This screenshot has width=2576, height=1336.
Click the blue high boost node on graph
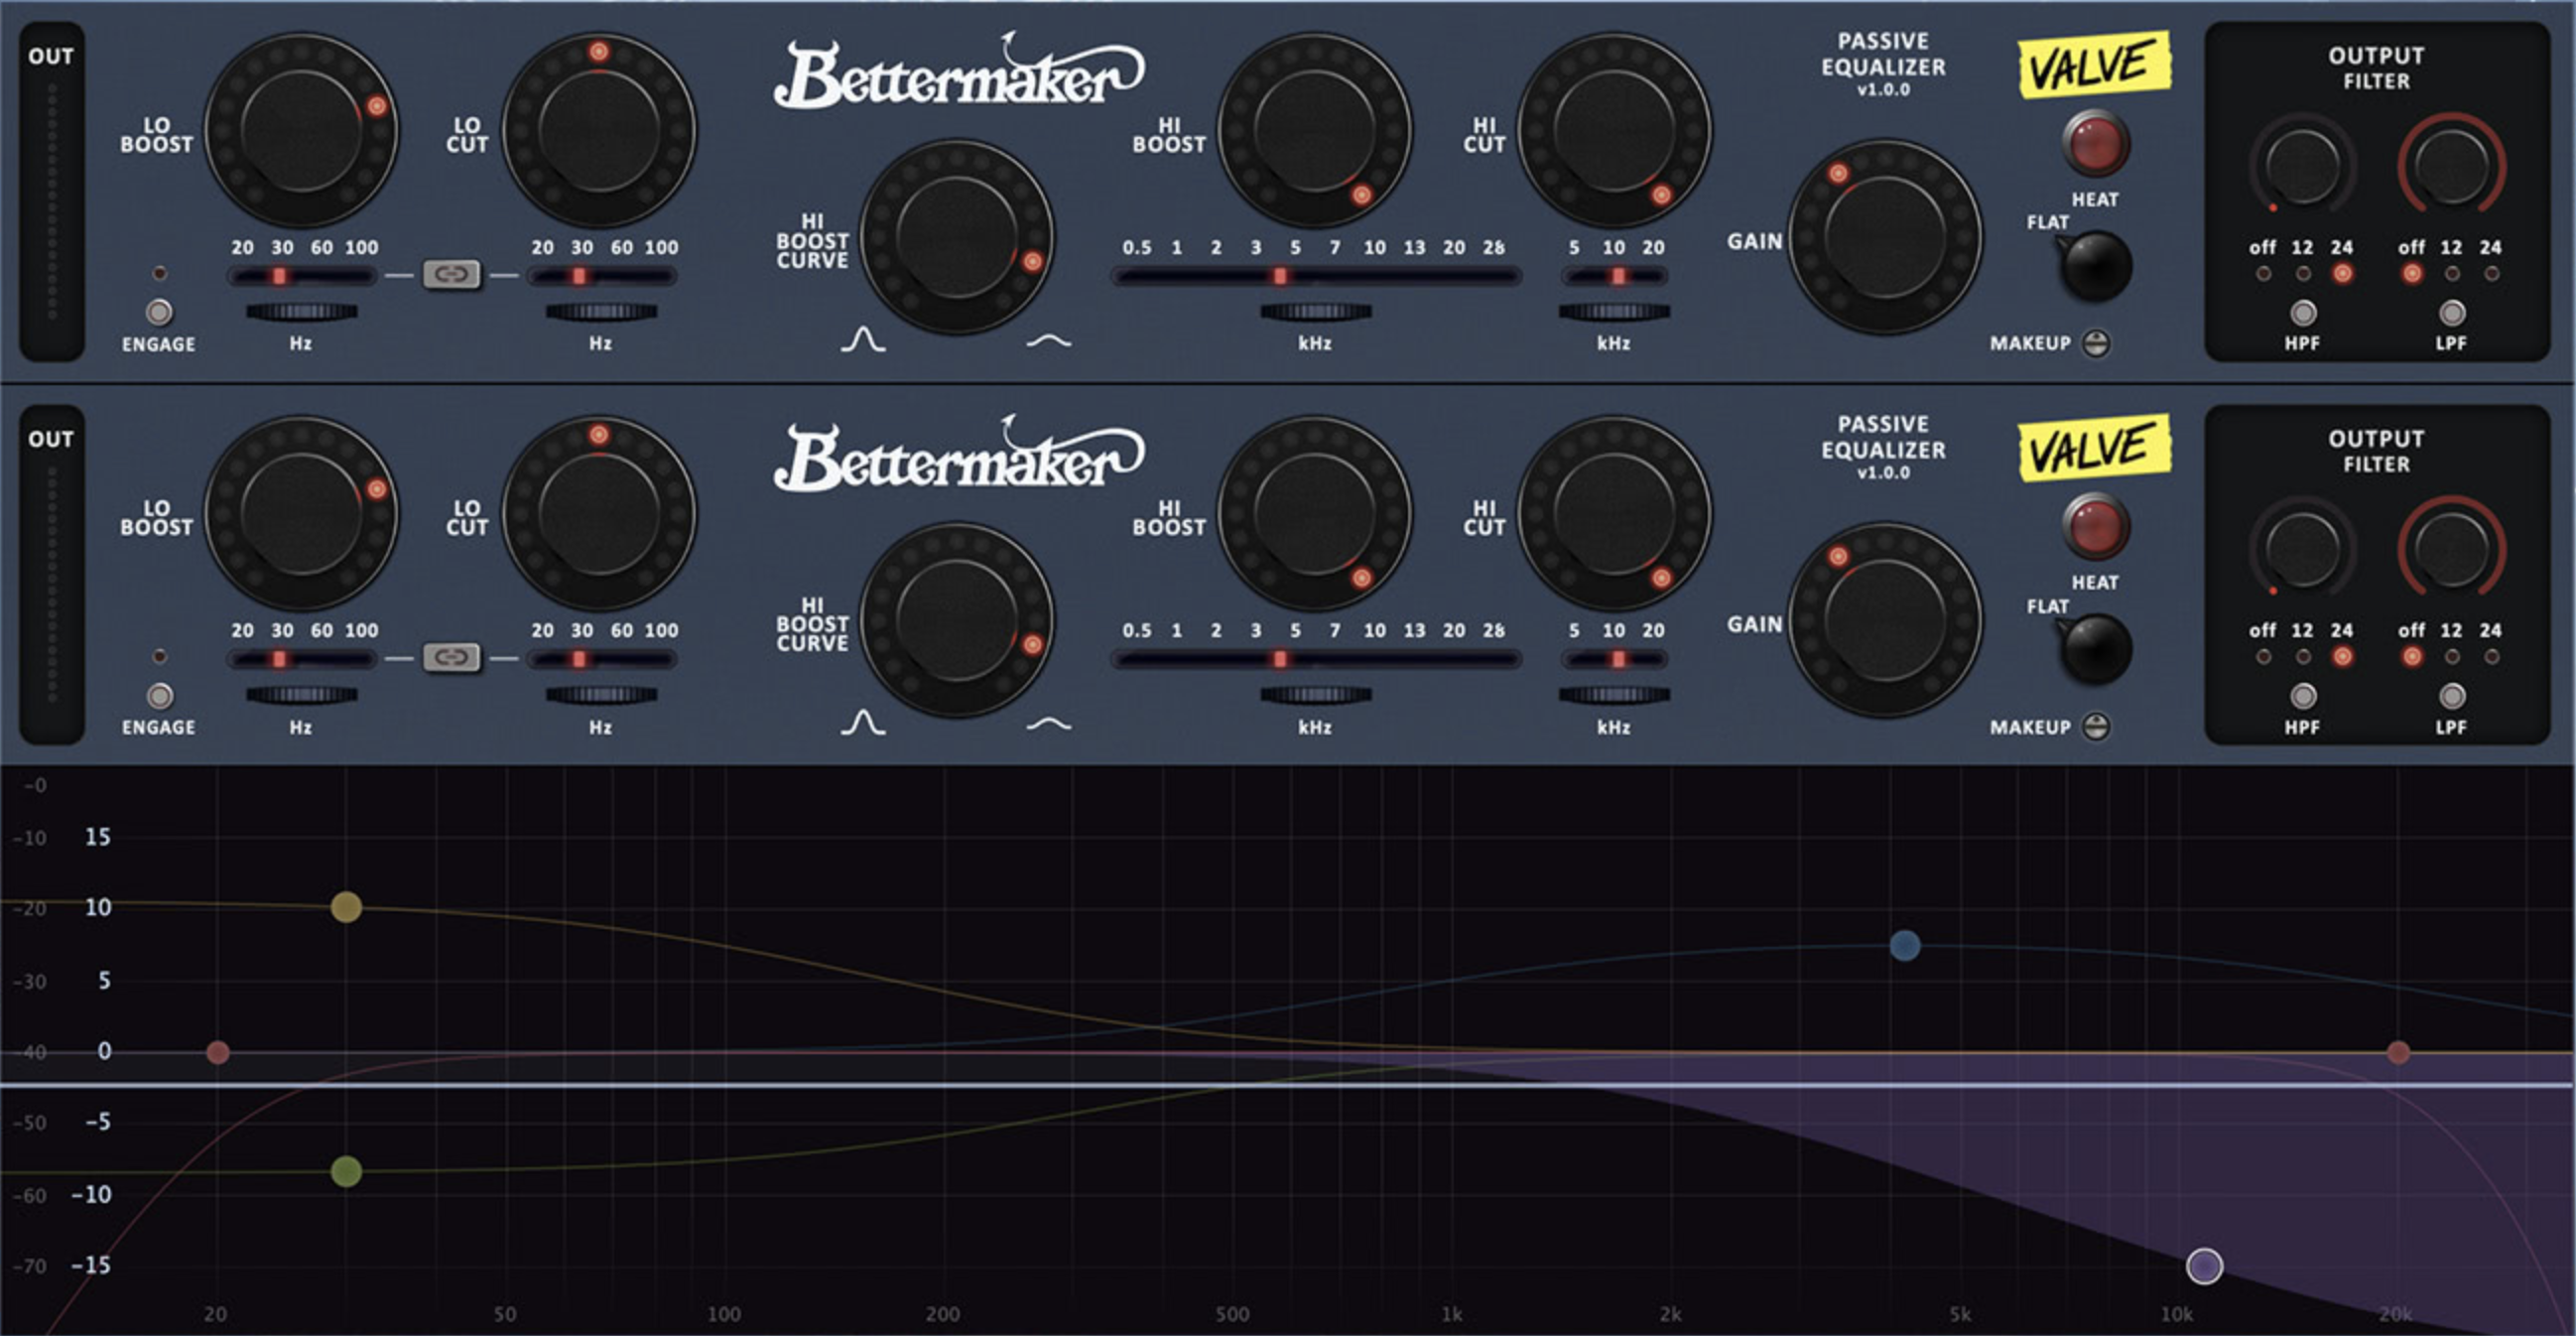pos(1905,945)
